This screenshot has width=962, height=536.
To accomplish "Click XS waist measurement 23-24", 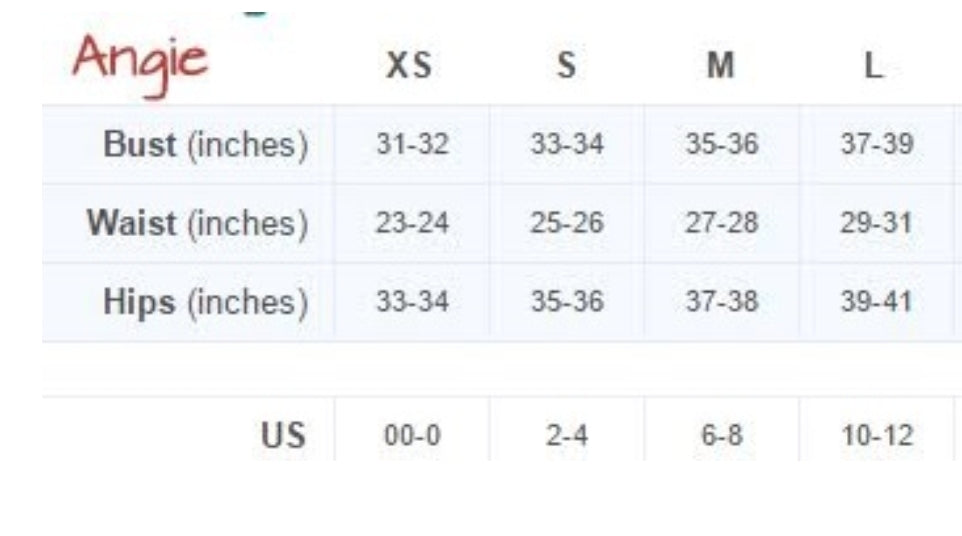I will coord(412,222).
